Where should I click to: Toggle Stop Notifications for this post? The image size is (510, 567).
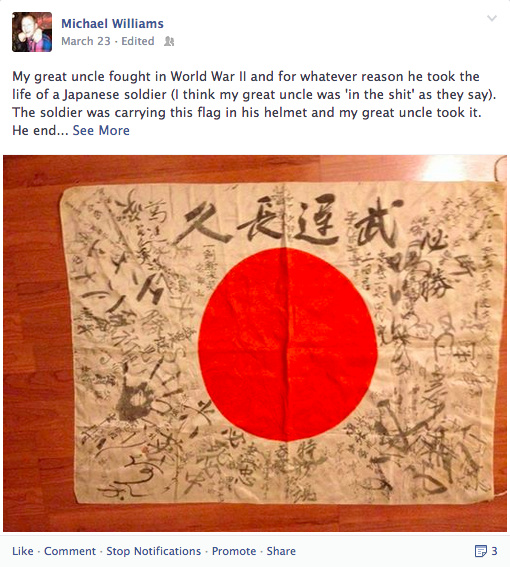pos(153,551)
